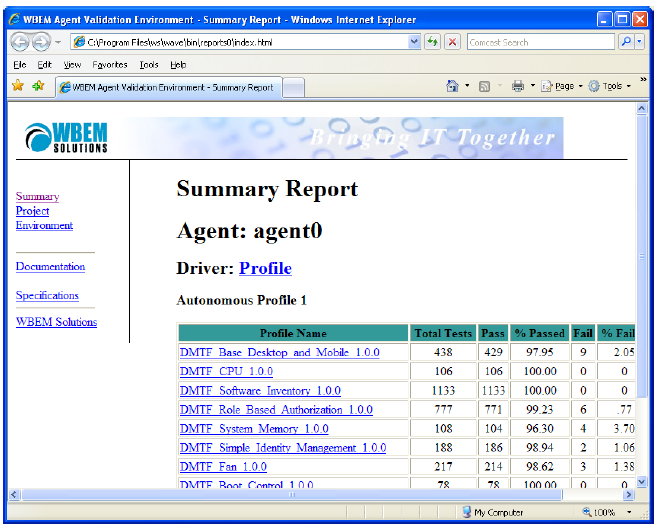Click the RSS feeds icon

pos(484,87)
